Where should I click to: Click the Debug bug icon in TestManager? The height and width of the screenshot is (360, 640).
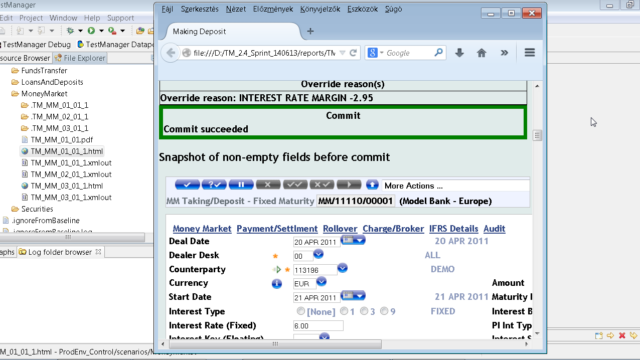point(70,31)
